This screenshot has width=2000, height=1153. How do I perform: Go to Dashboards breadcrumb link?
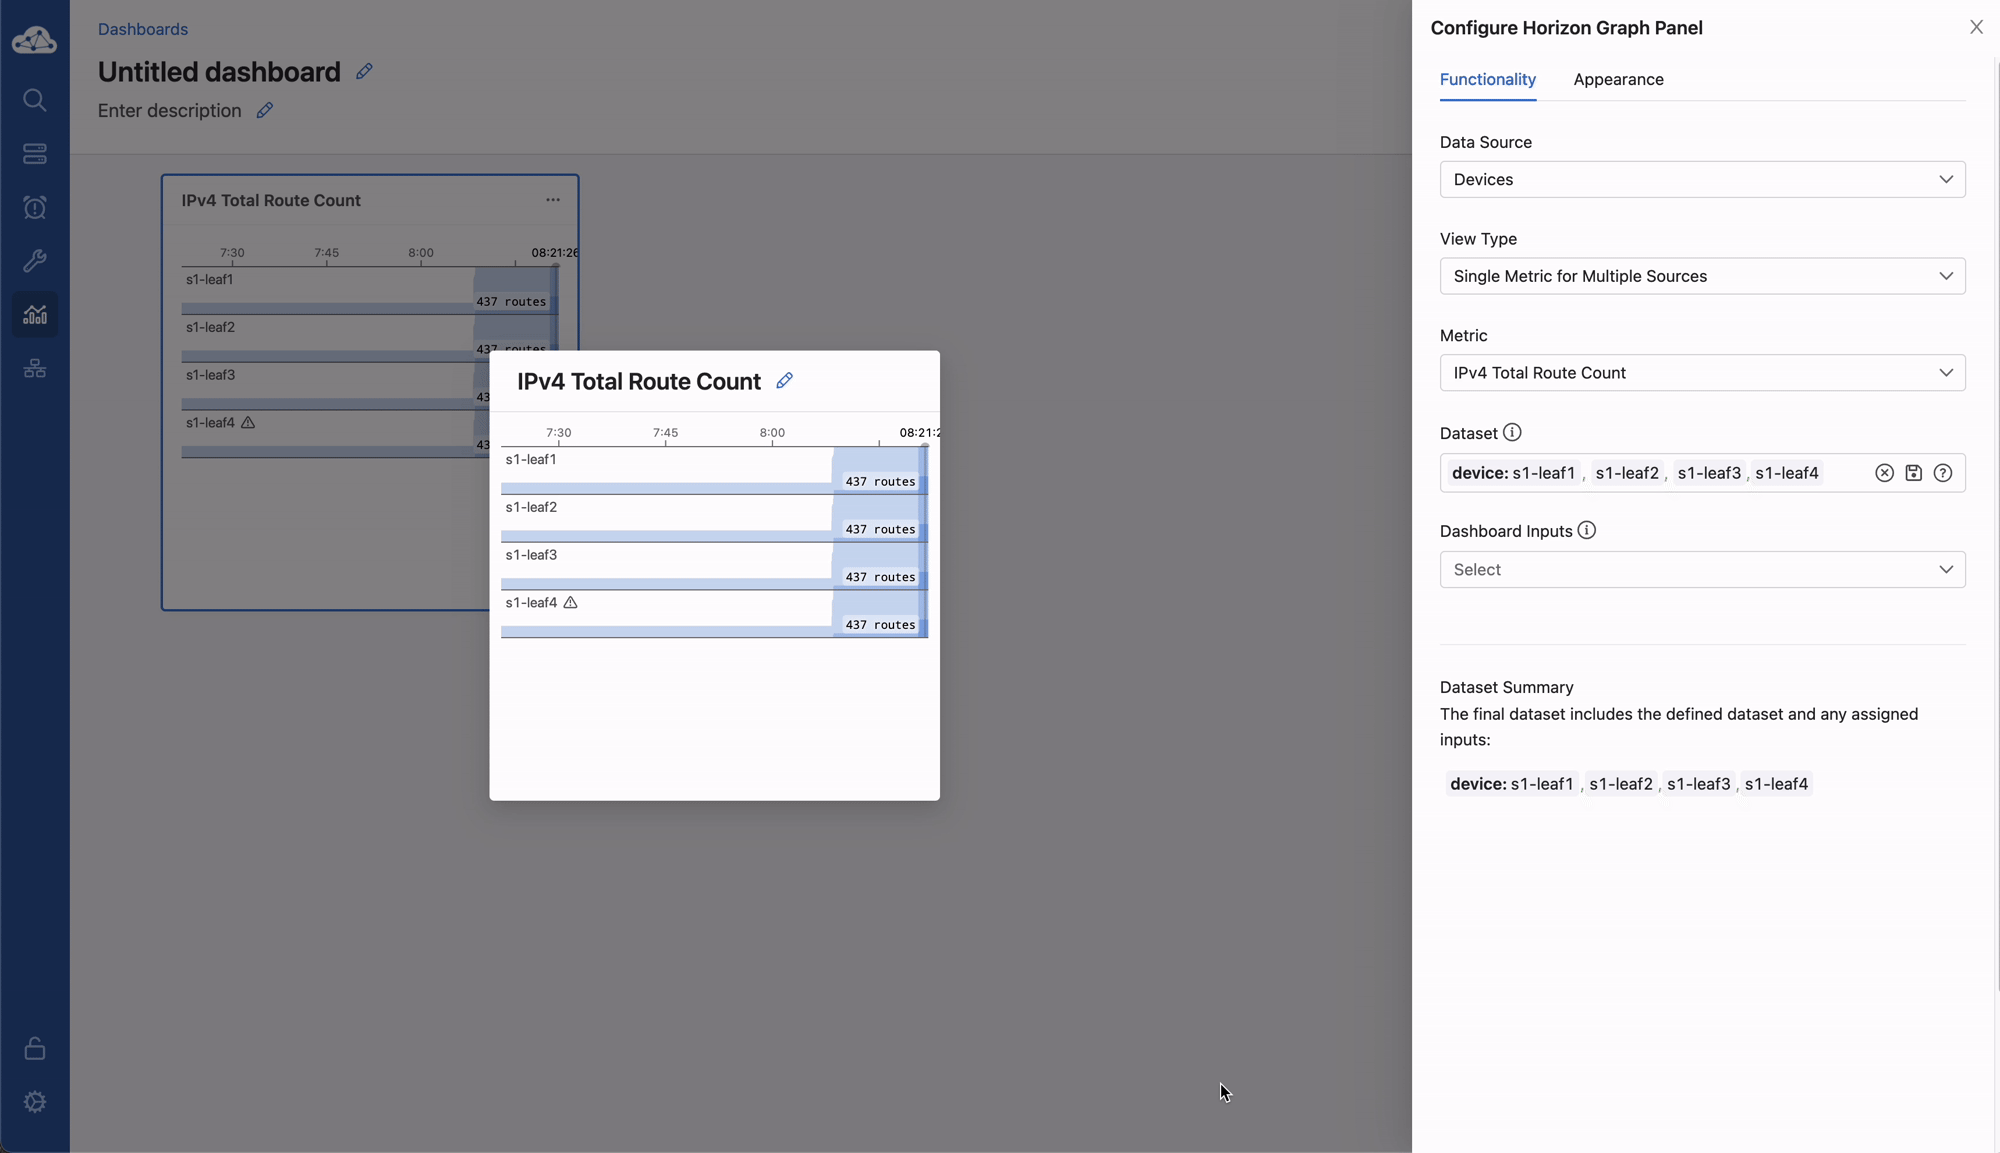[143, 29]
